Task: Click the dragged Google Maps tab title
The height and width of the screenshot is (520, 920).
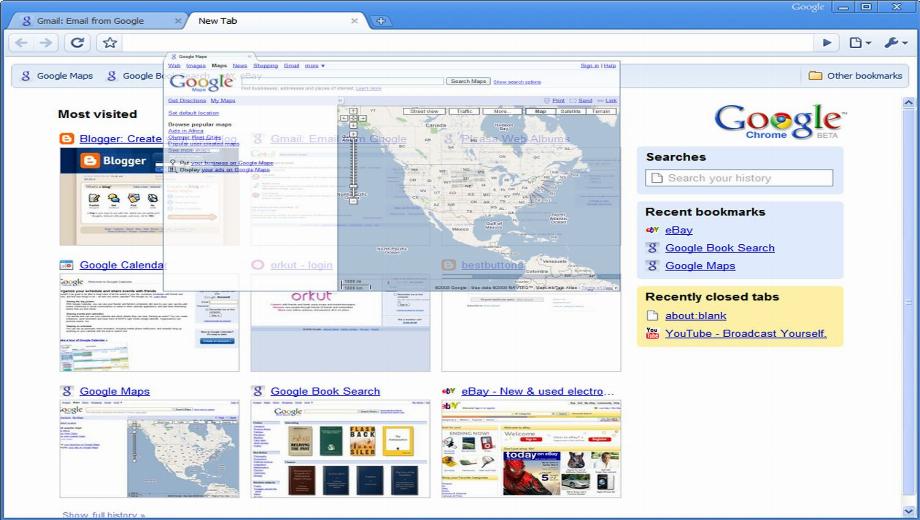Action: [193, 56]
